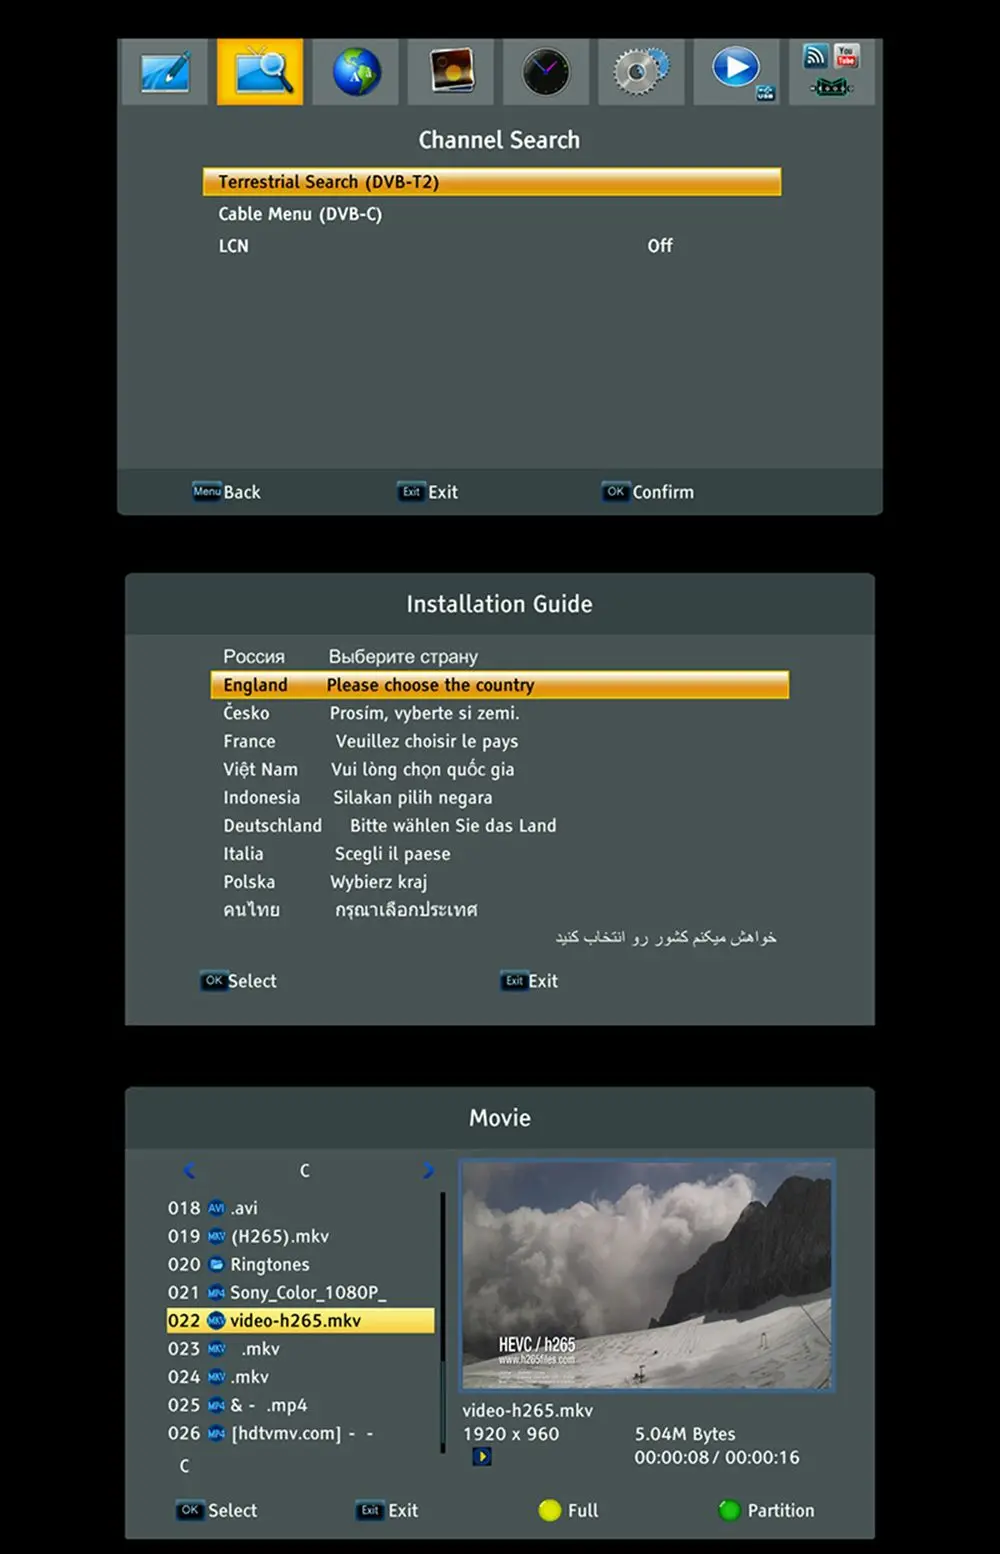The height and width of the screenshot is (1554, 1000).
Task: Open the RSS YouTube network apps icon
Action: click(832, 72)
